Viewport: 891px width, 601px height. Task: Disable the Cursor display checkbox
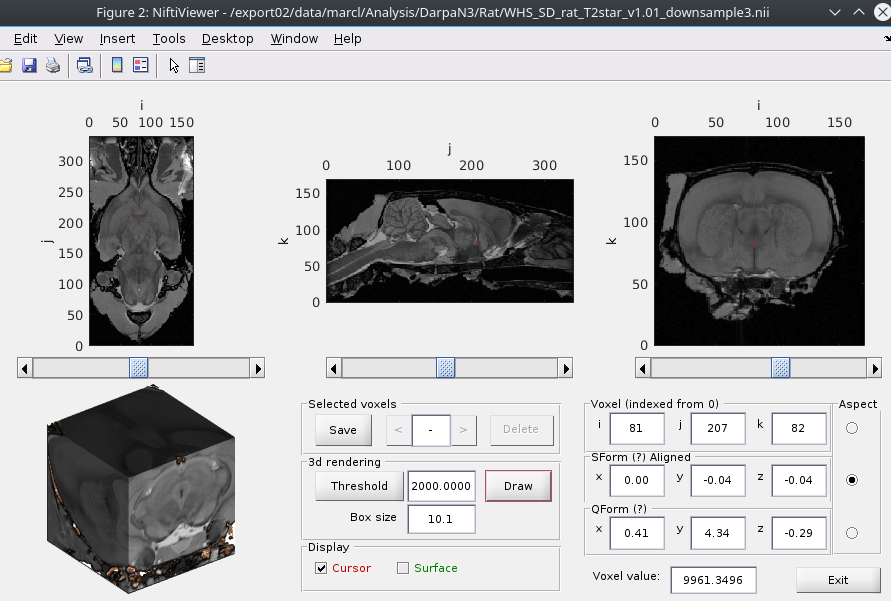(x=320, y=567)
